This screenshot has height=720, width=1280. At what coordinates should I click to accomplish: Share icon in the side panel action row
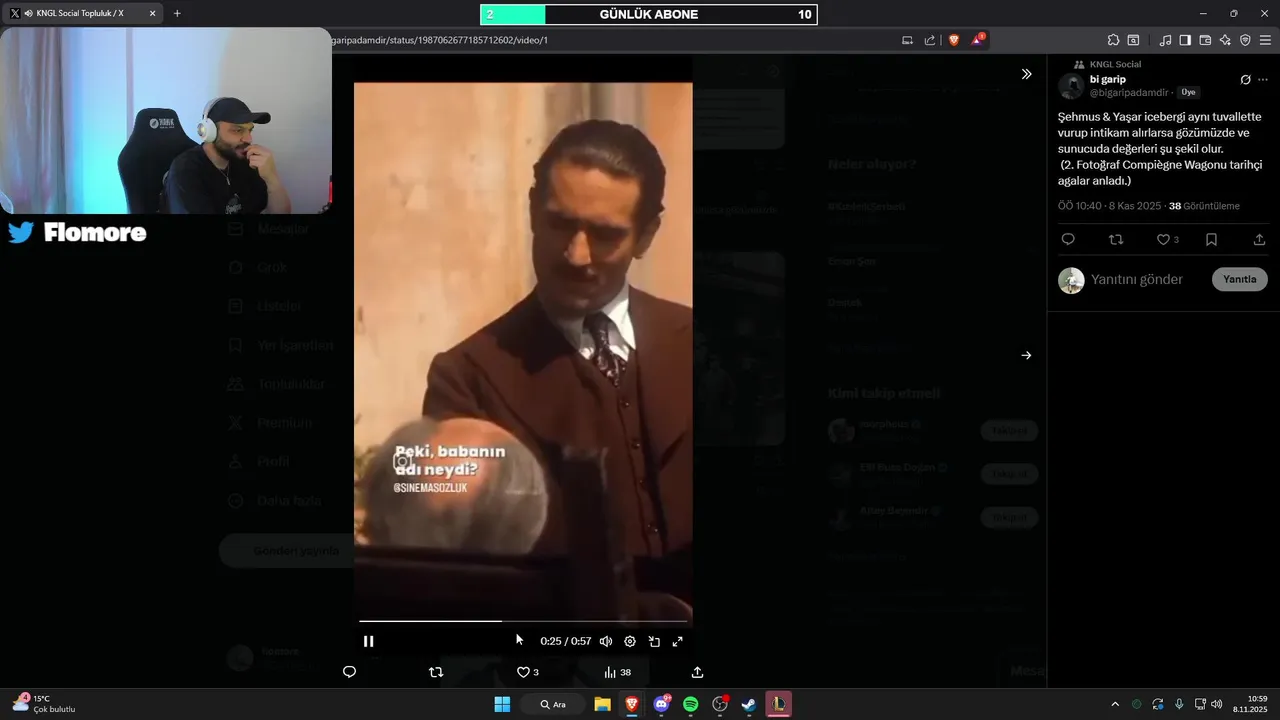[1259, 239]
